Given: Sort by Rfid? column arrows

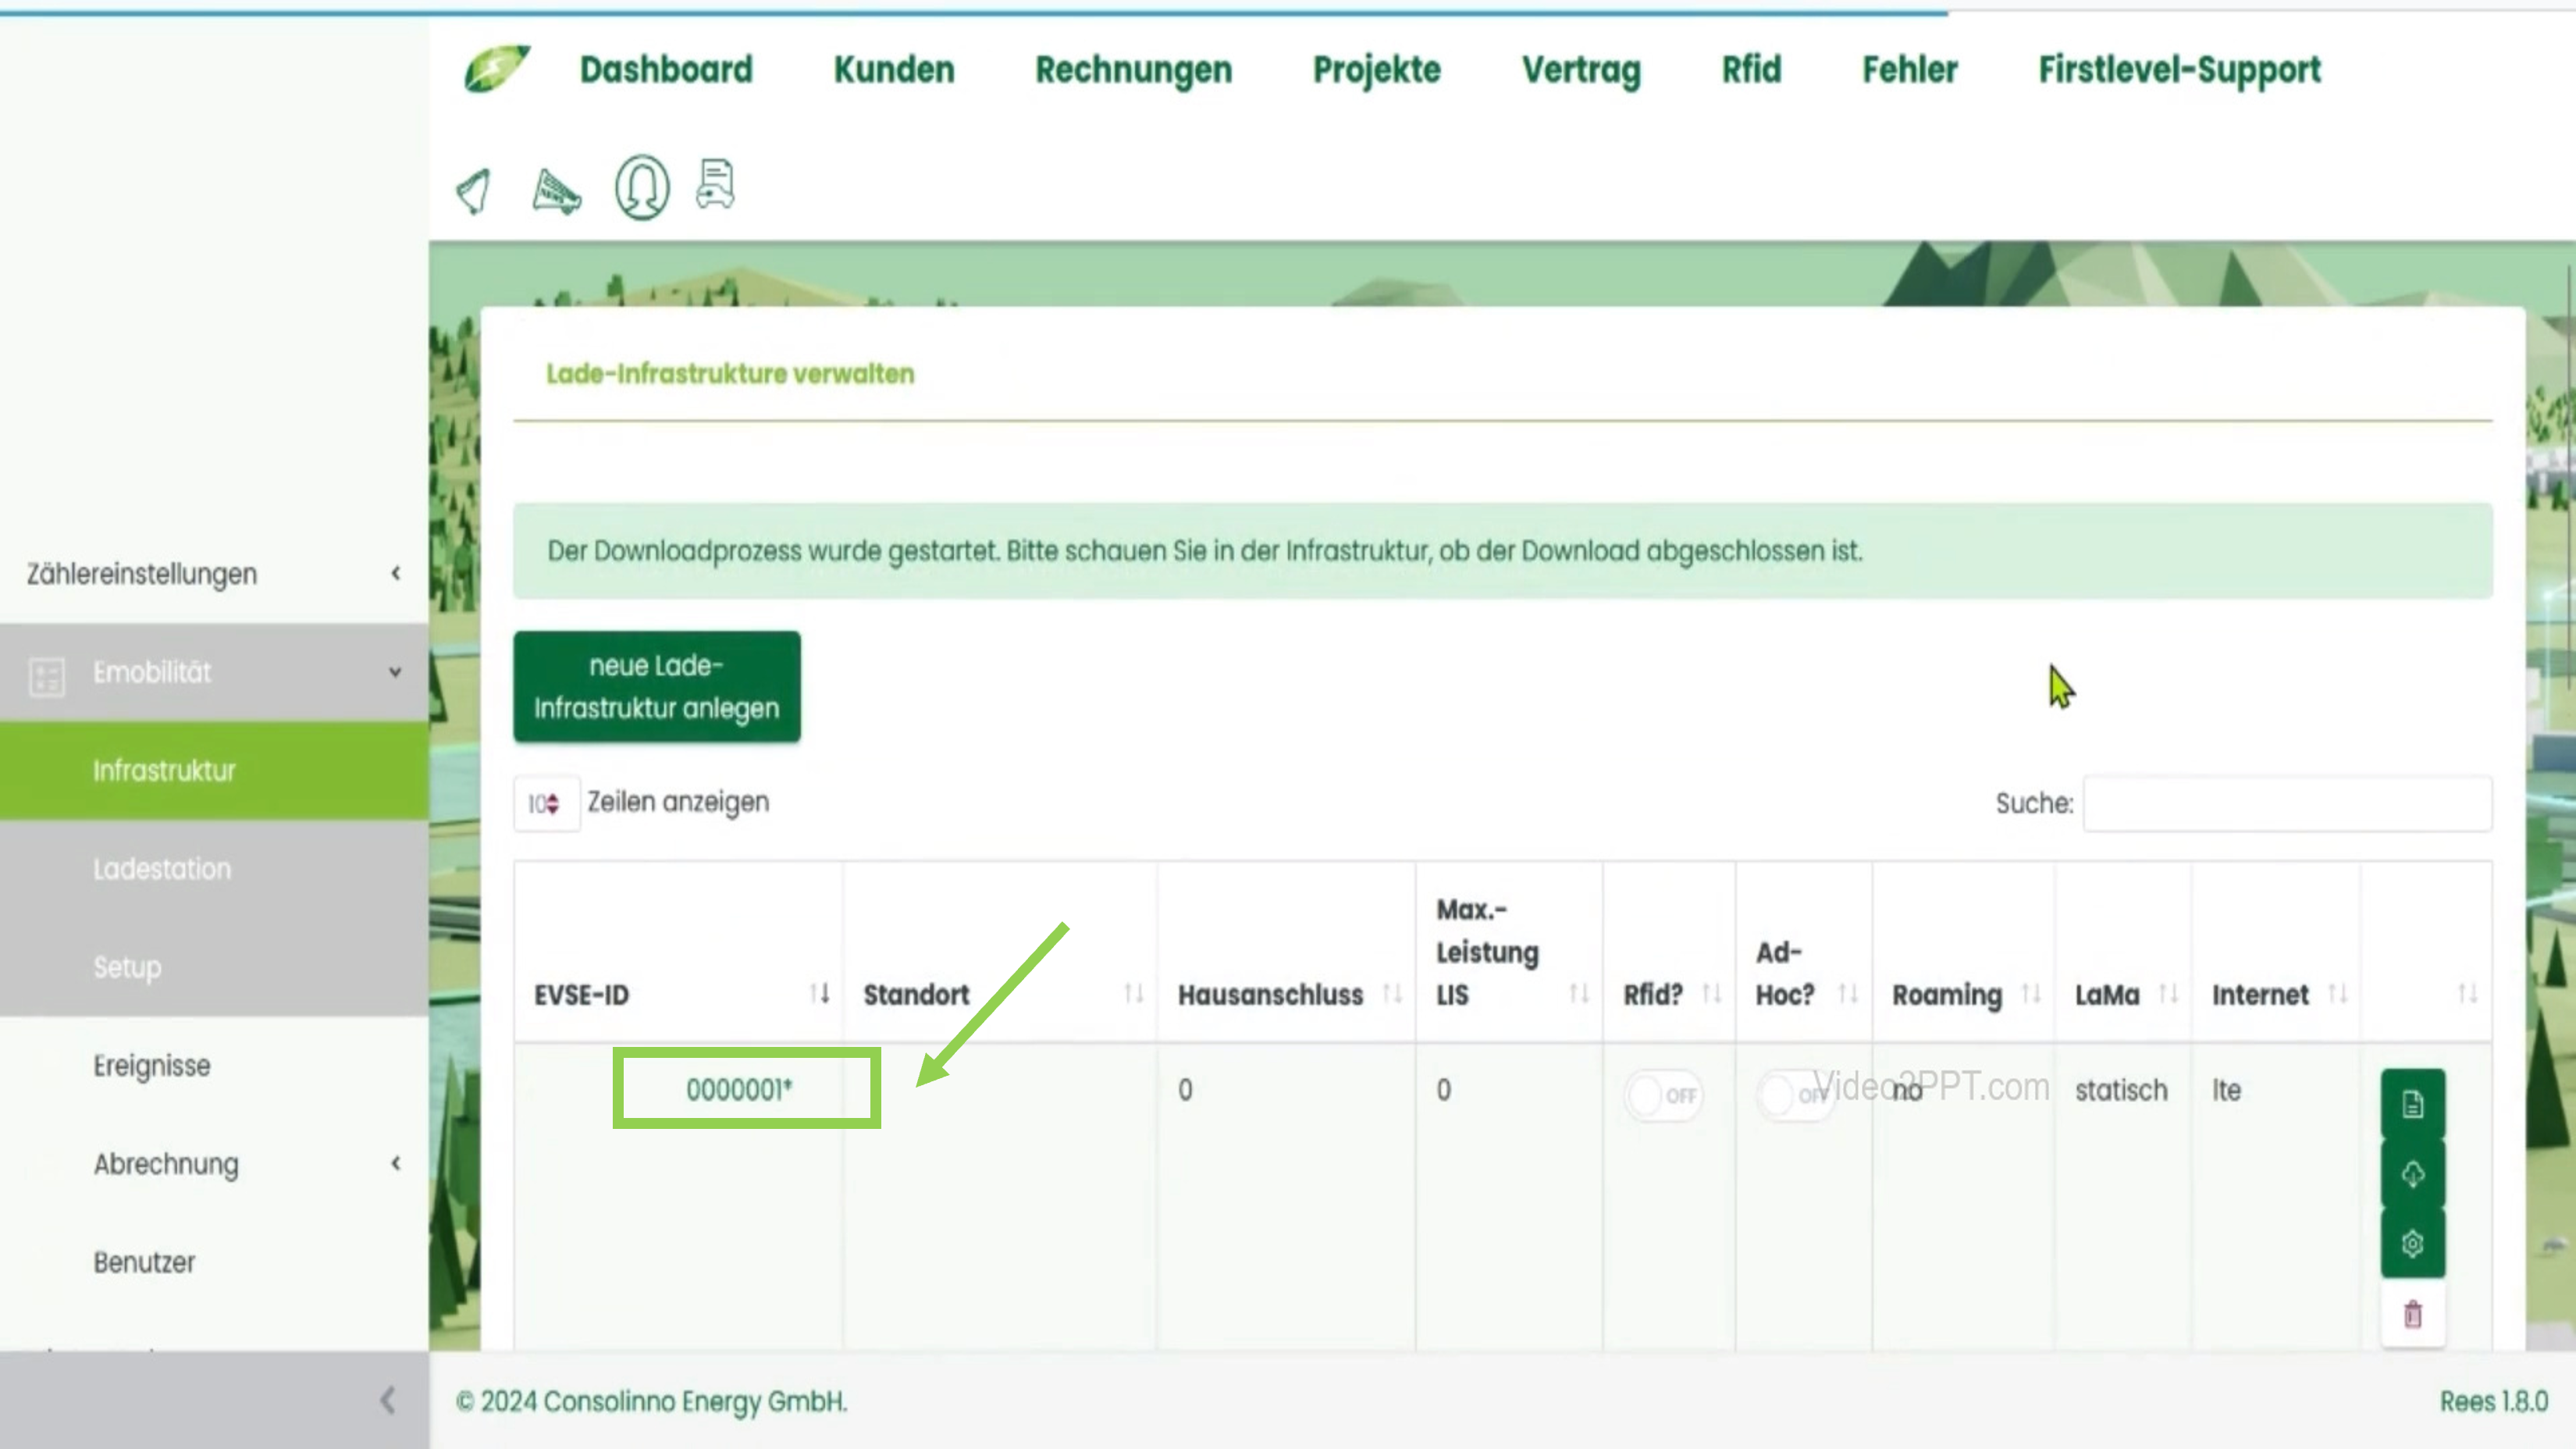Looking at the screenshot, I should 1711,994.
